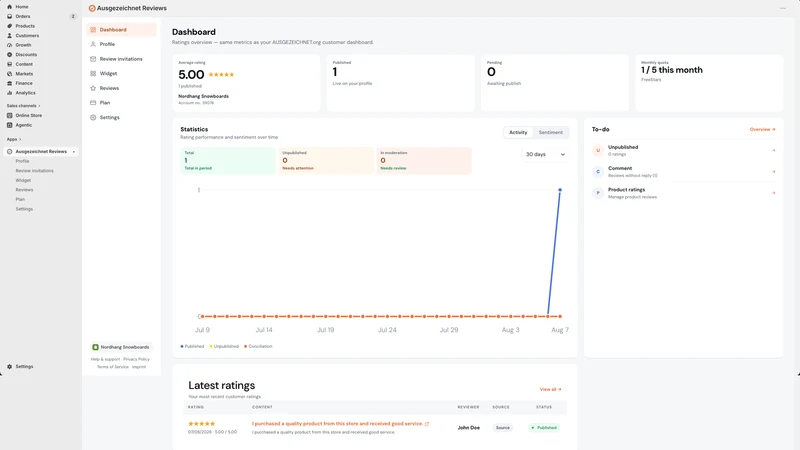Open the three-dot menu at top right

(x=783, y=8)
